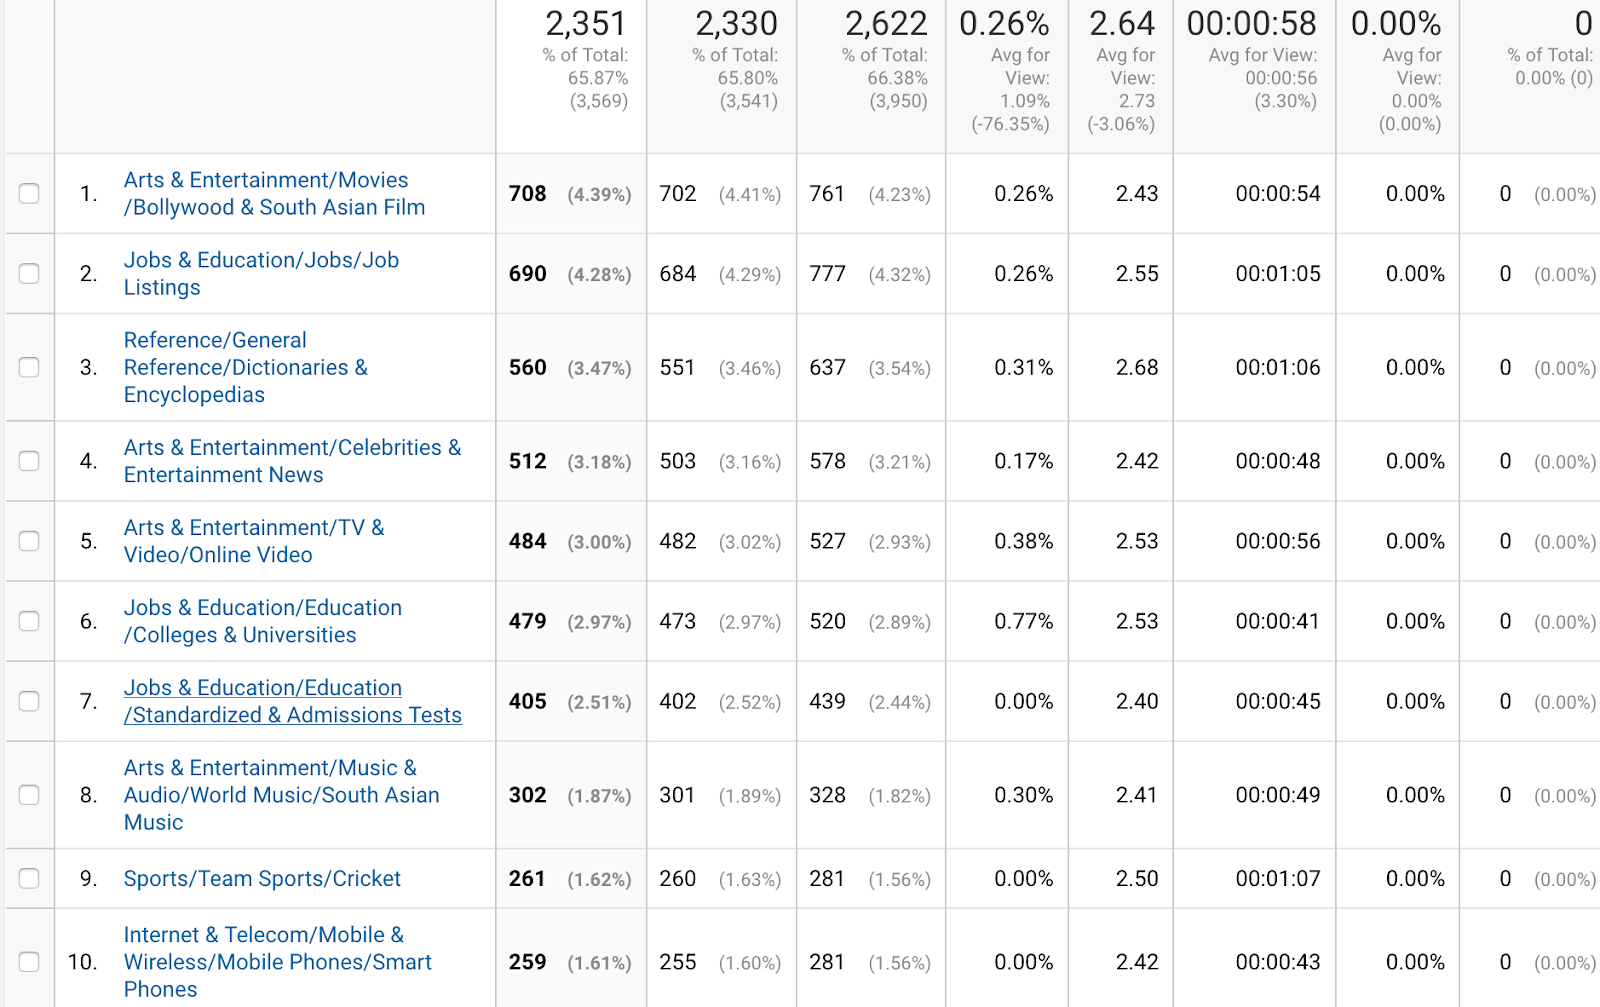The image size is (1600, 1007).
Task: Select the 2,330 summary total
Action: click(736, 23)
